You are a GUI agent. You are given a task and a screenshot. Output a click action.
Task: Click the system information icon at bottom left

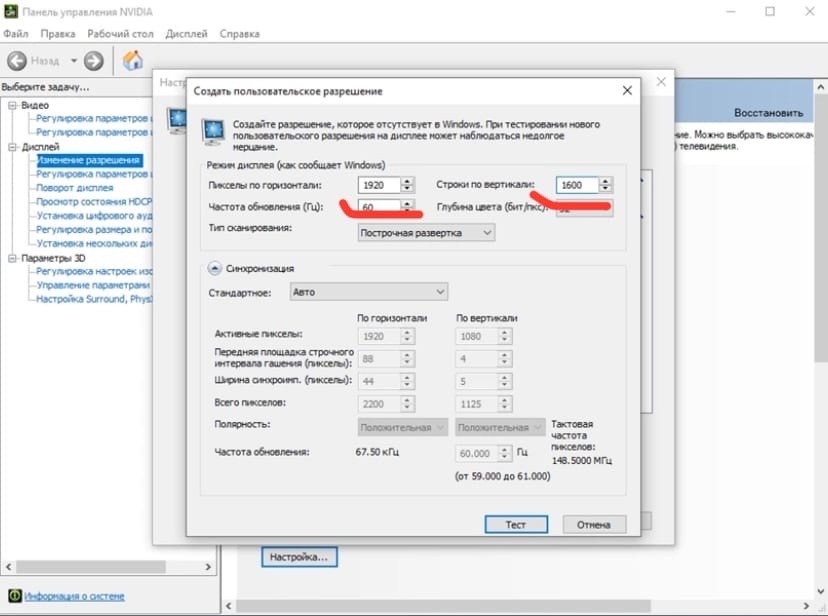(15, 596)
